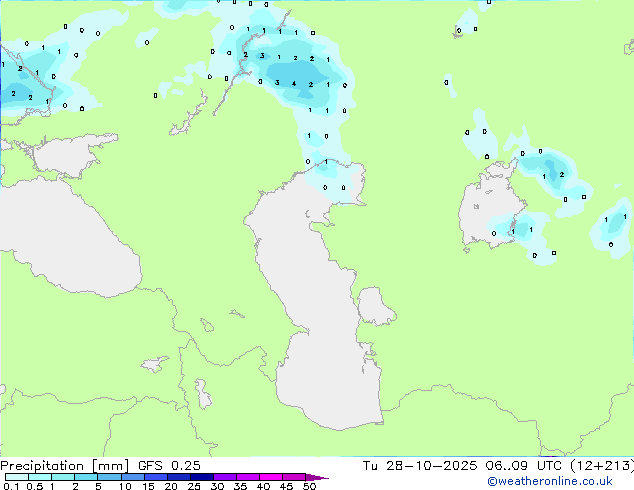The image size is (634, 490).
Task: Select the 20–25 mm legend color box
Action: pyautogui.click(x=178, y=477)
